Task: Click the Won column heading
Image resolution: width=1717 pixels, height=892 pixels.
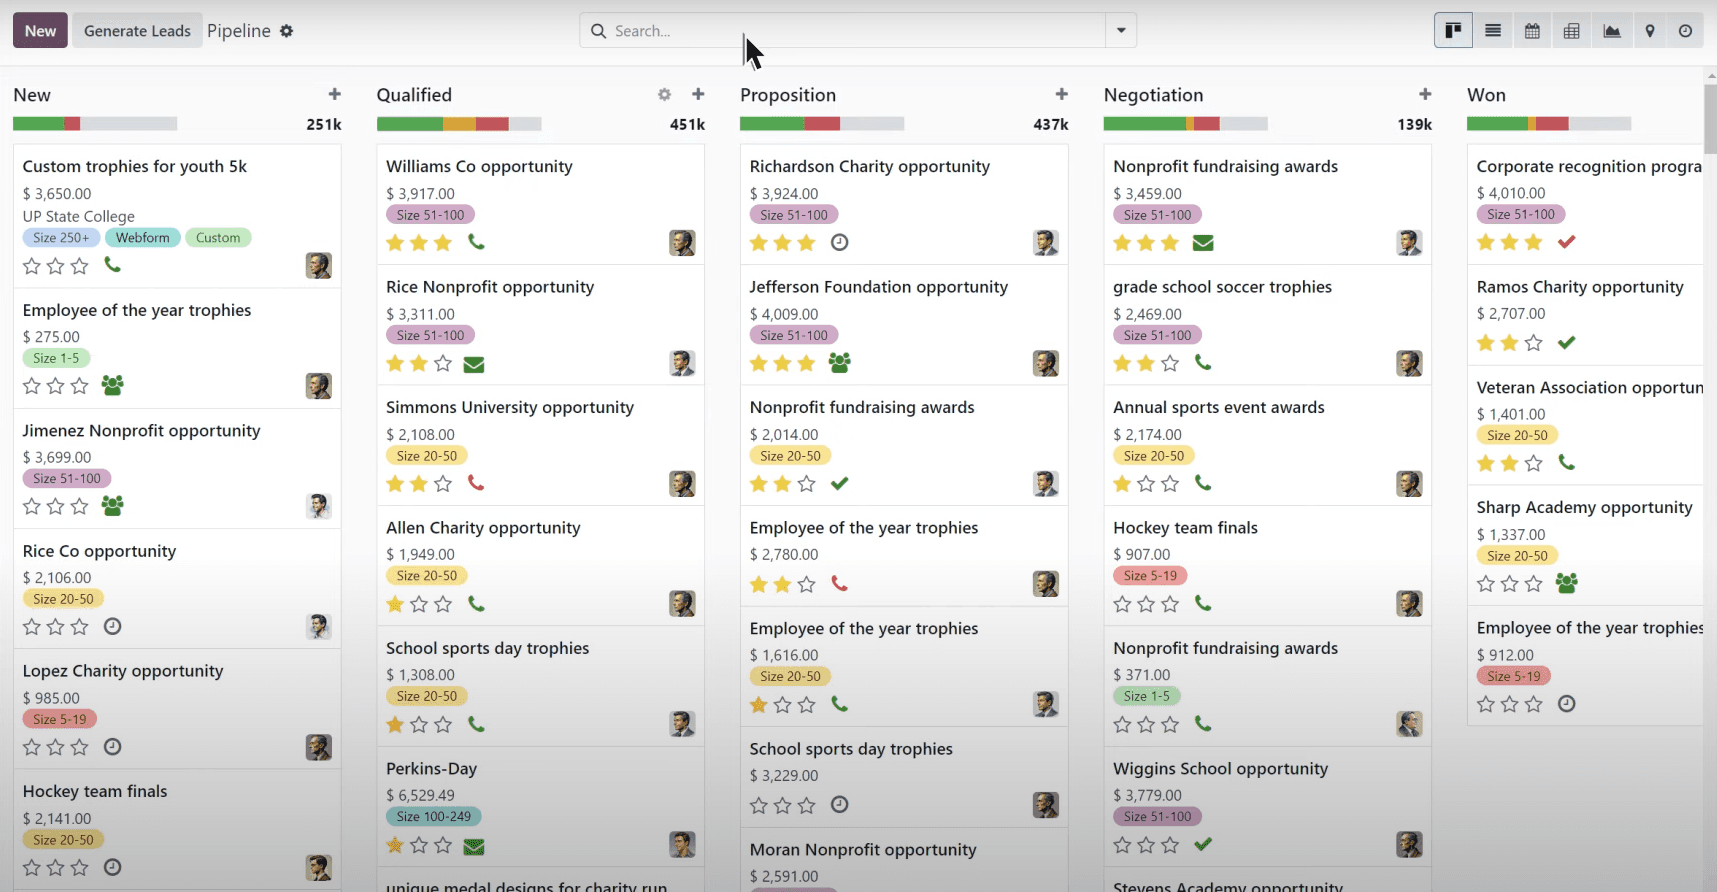Action: [1486, 95]
